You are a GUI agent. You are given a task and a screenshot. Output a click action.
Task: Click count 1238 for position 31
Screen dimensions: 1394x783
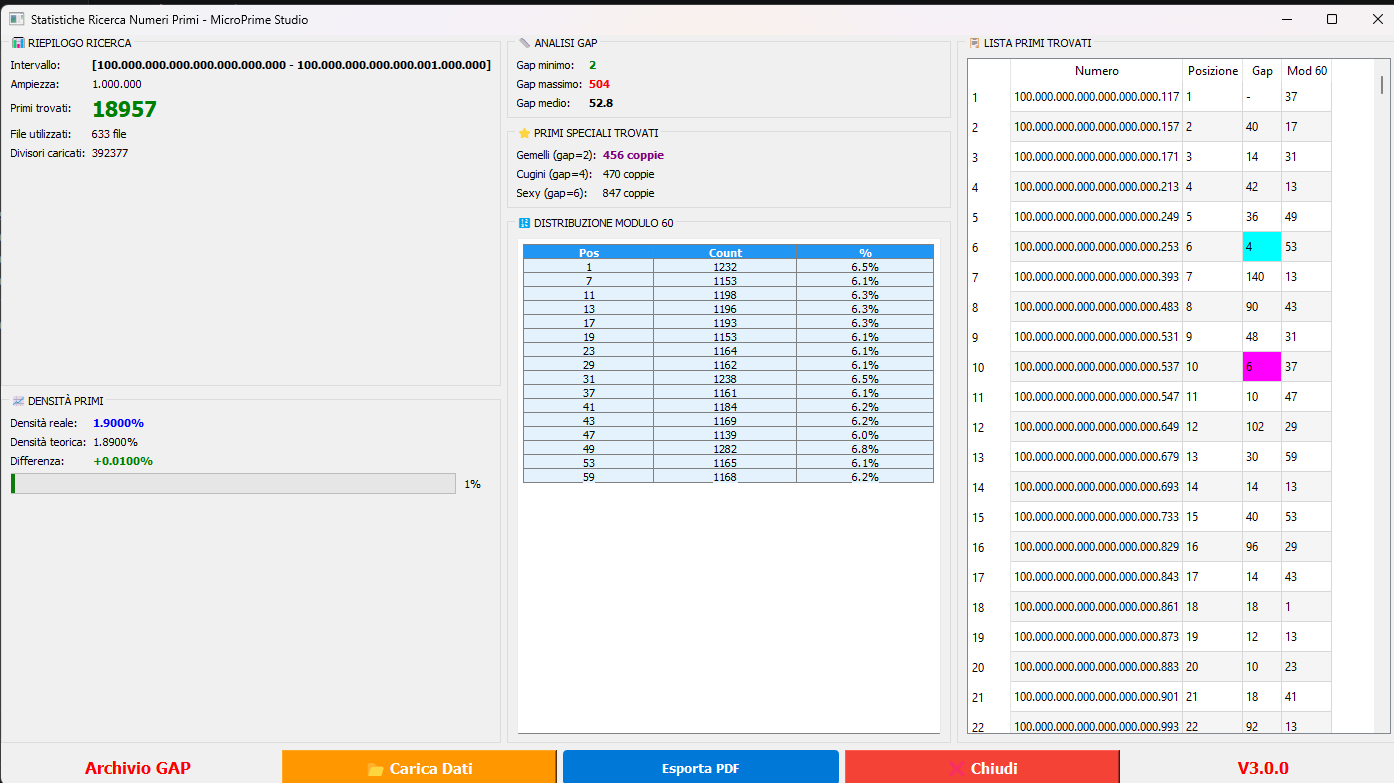coord(725,379)
